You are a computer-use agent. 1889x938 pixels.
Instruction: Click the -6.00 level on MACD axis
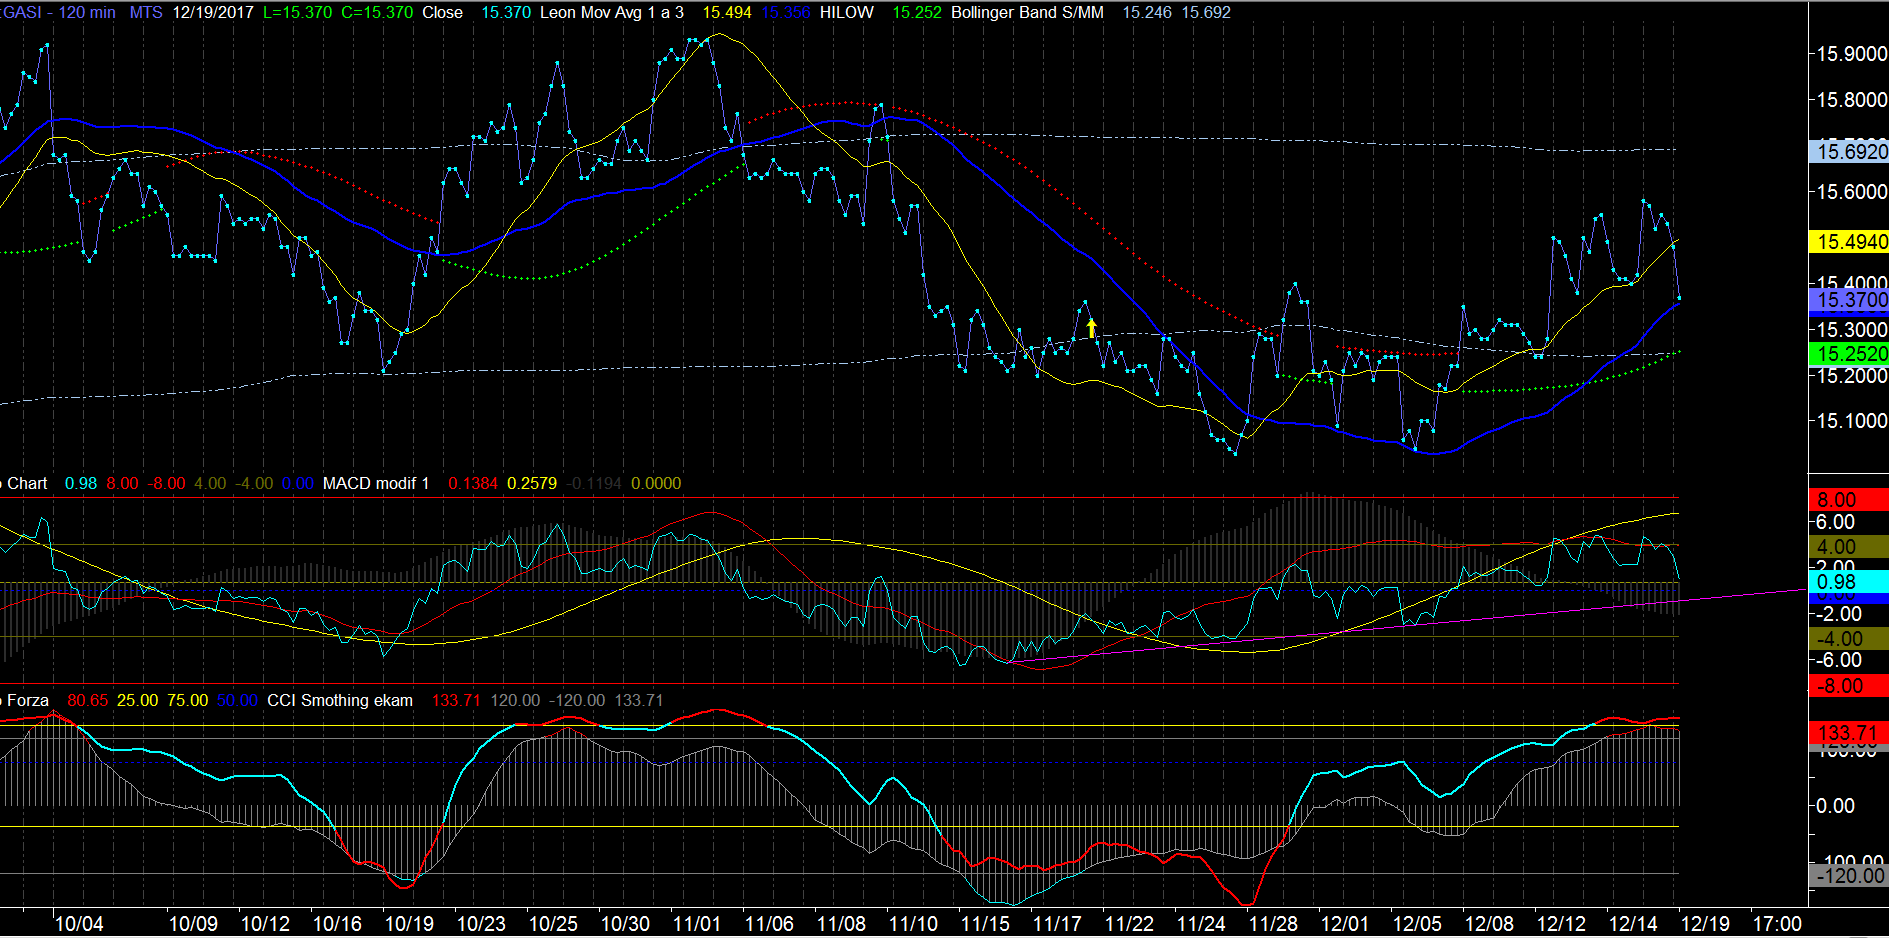(1838, 660)
